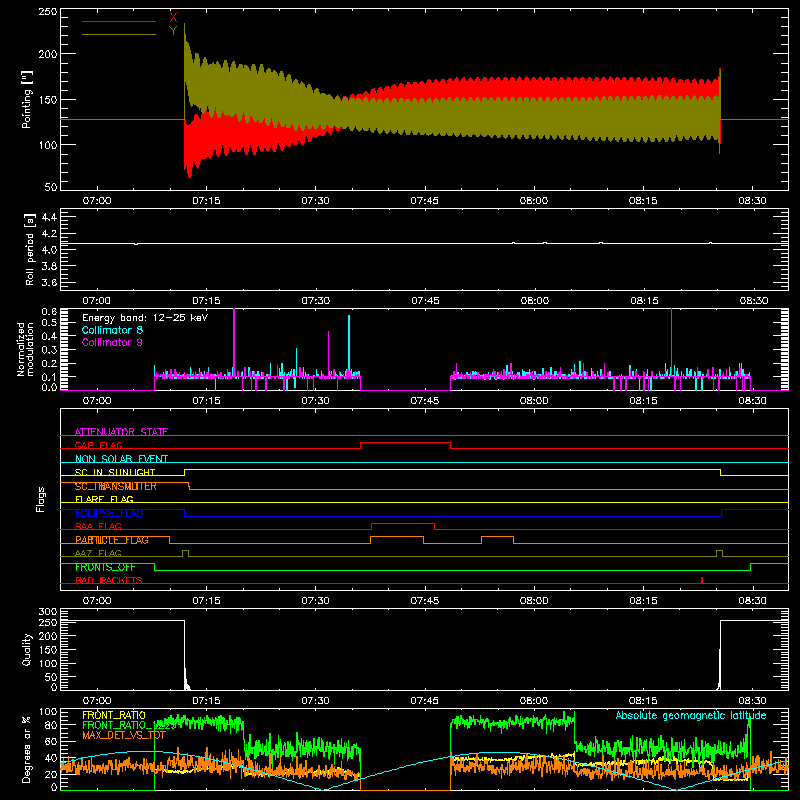
Task: Click the raised SAA_FLAG step segment
Action: (403, 523)
